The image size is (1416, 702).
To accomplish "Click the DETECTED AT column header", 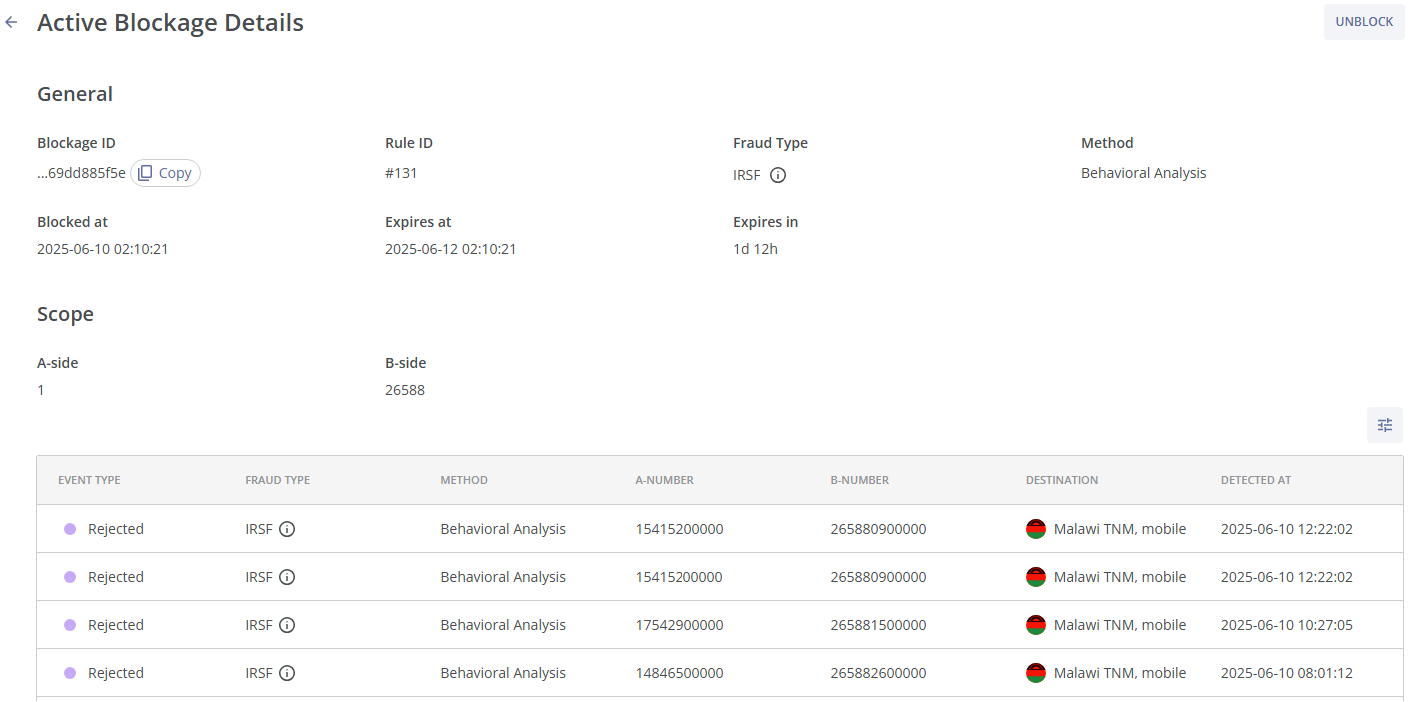I will [1255, 480].
